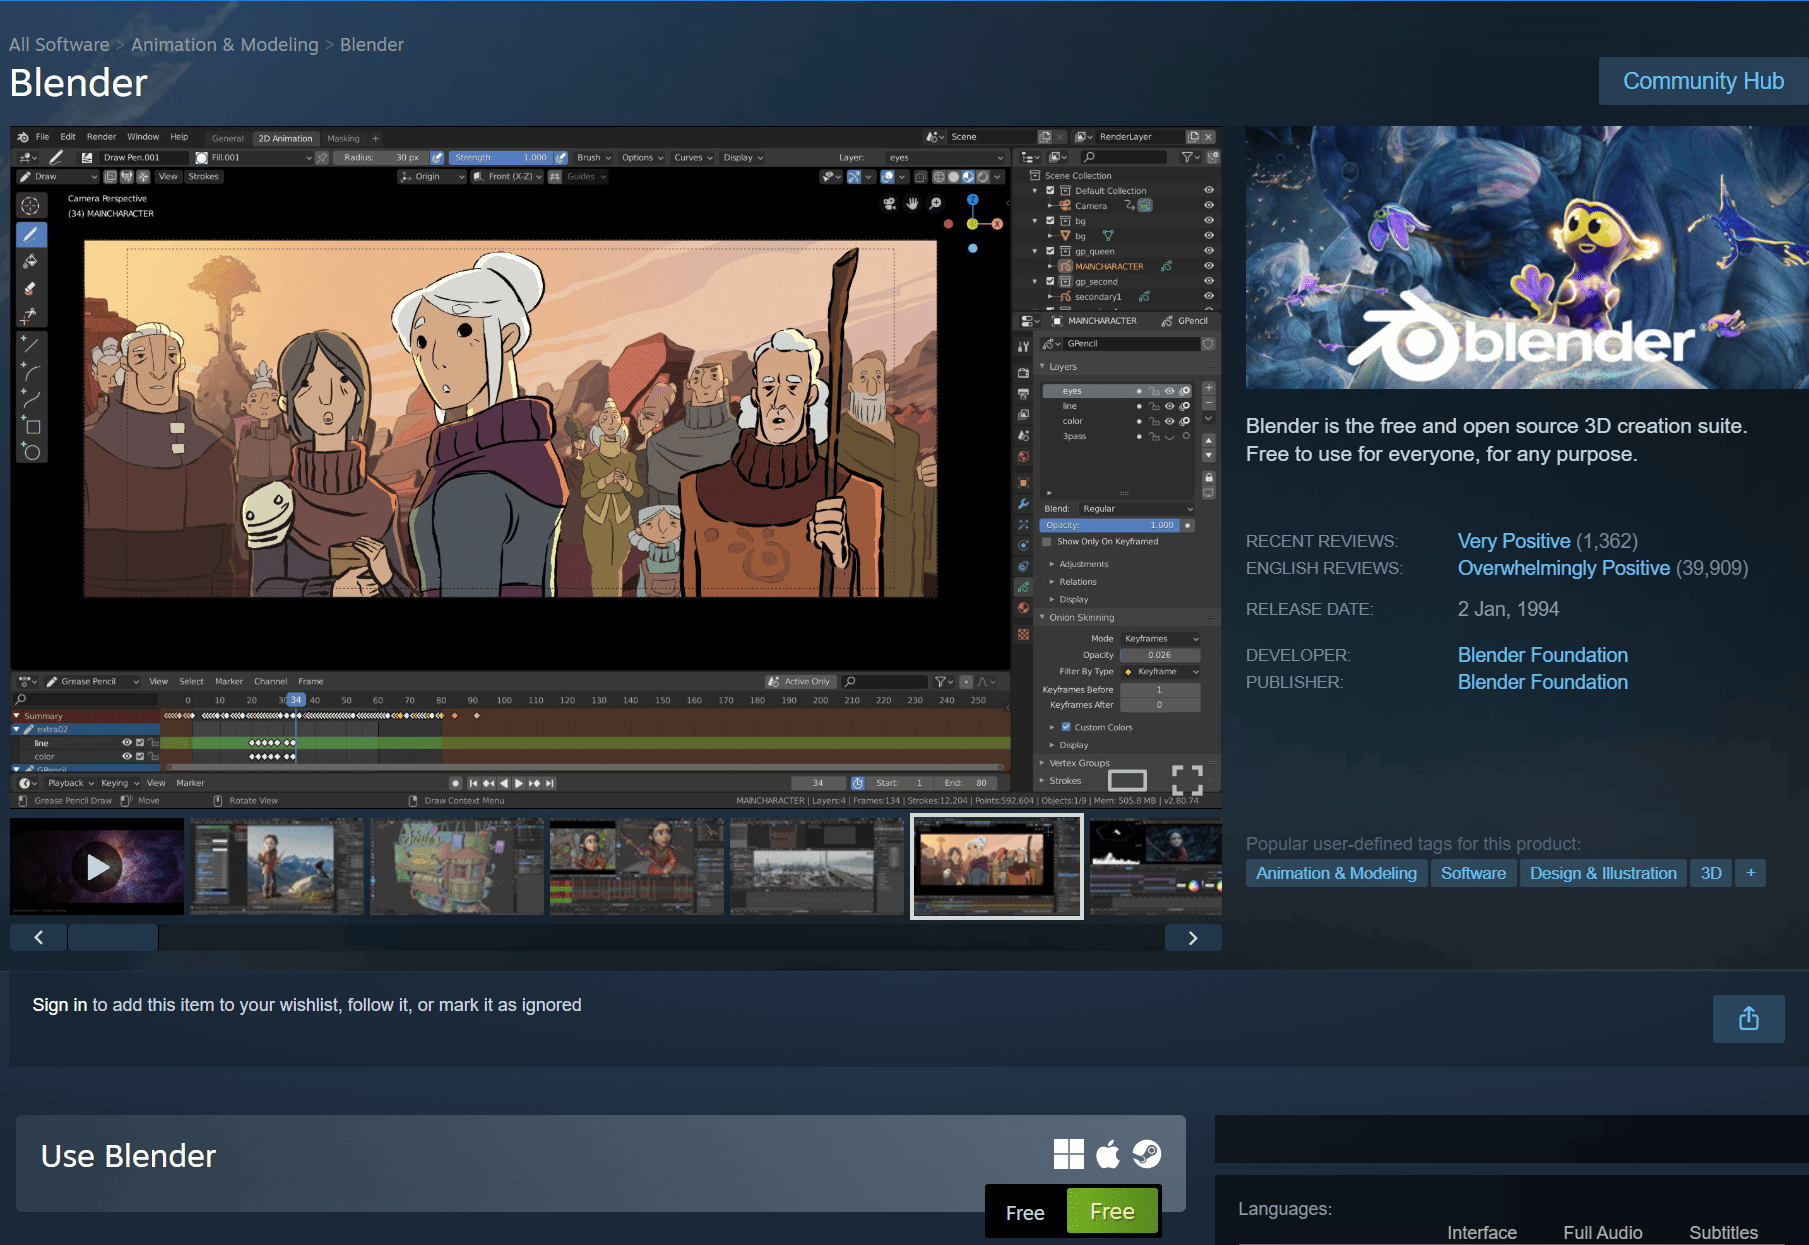Viewport: 1809px width, 1245px height.
Task: Switch to the Masking workspace tab
Action: (x=343, y=138)
